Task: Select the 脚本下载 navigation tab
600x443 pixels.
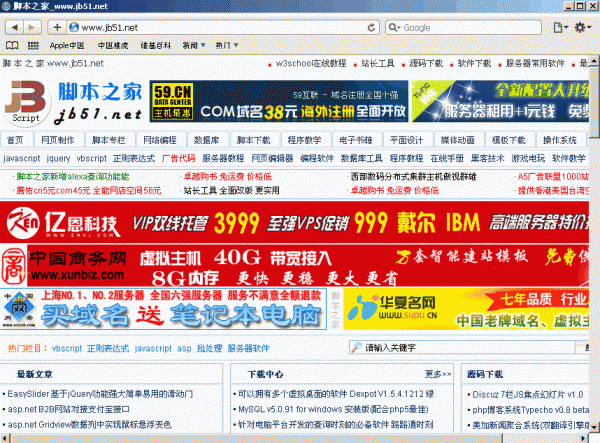Action: [253, 140]
